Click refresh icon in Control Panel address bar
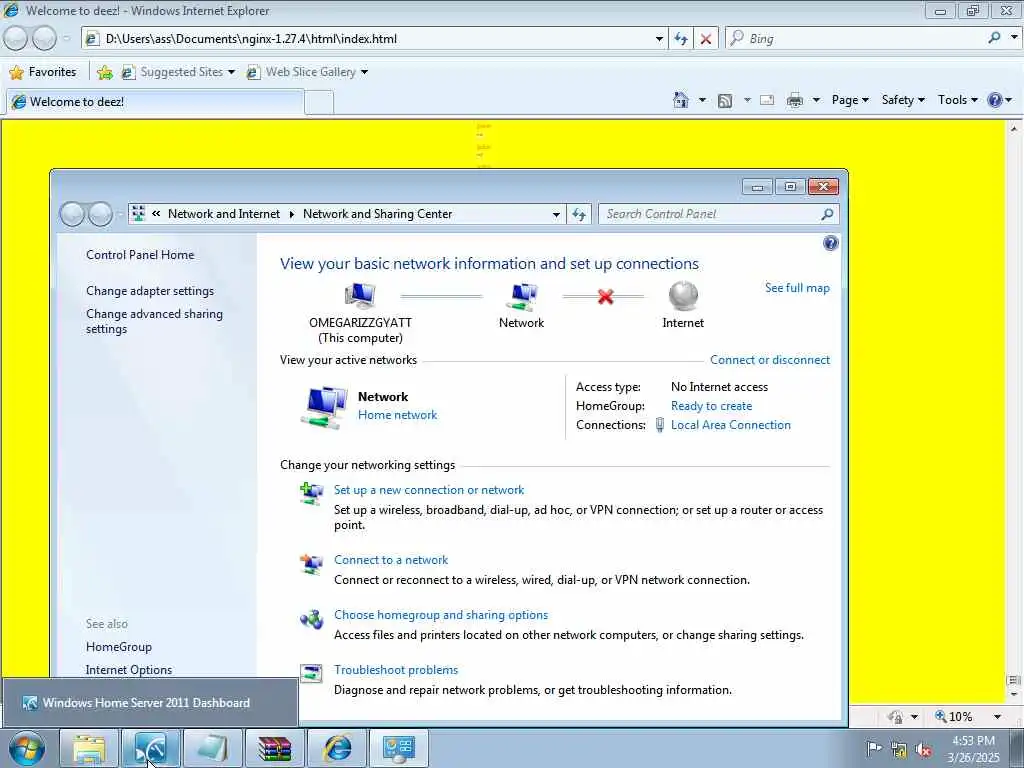 [579, 214]
